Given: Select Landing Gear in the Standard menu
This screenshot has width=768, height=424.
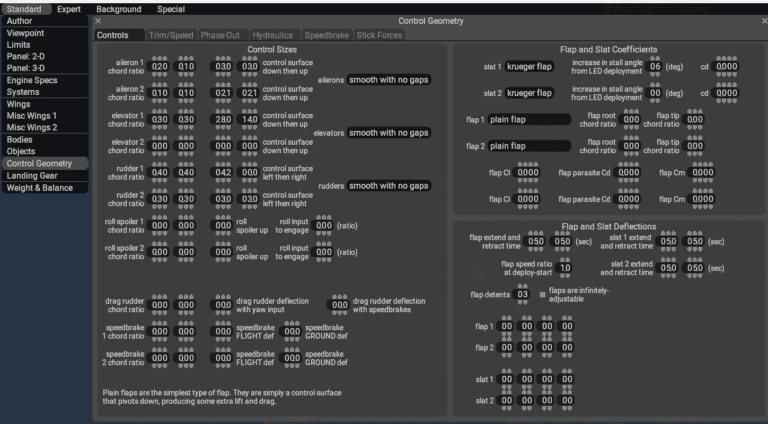Looking at the screenshot, I should click(x=32, y=175).
